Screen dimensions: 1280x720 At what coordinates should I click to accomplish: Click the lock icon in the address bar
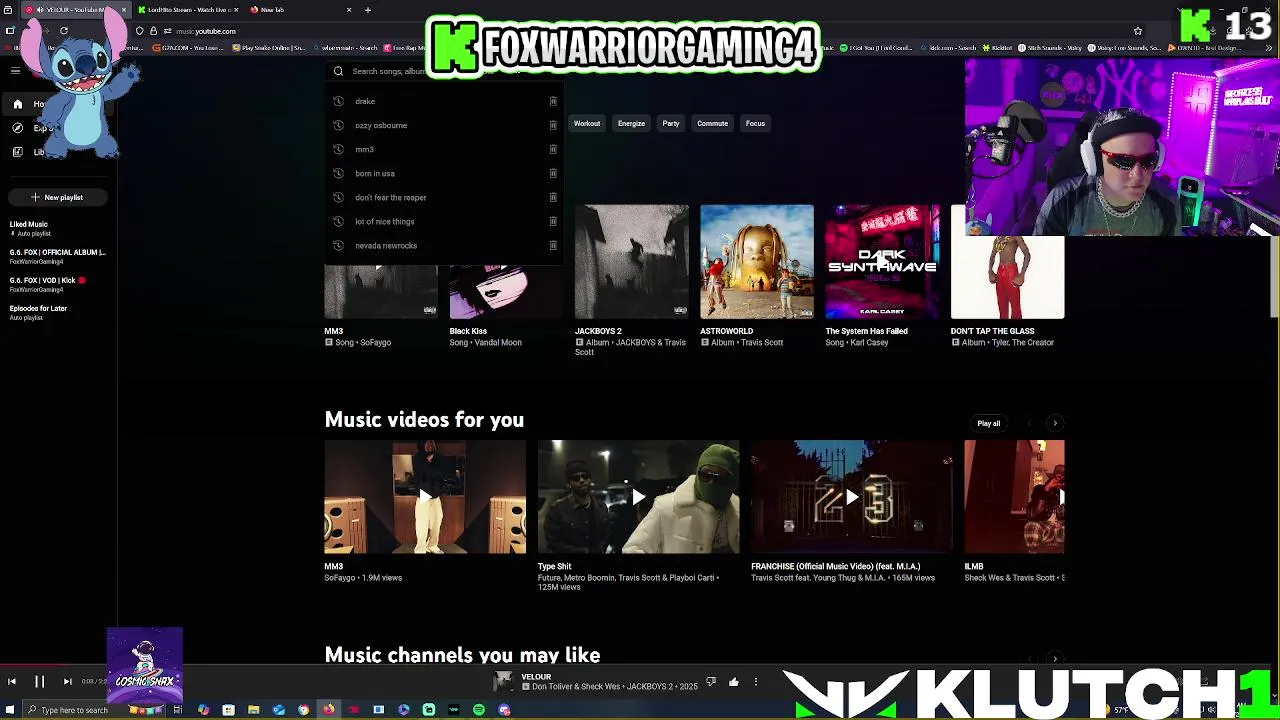point(153,31)
